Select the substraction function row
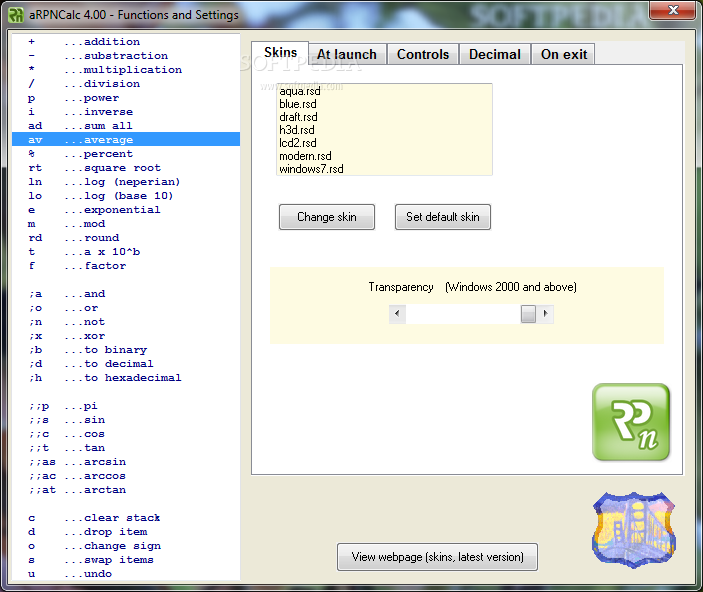 tap(126, 56)
